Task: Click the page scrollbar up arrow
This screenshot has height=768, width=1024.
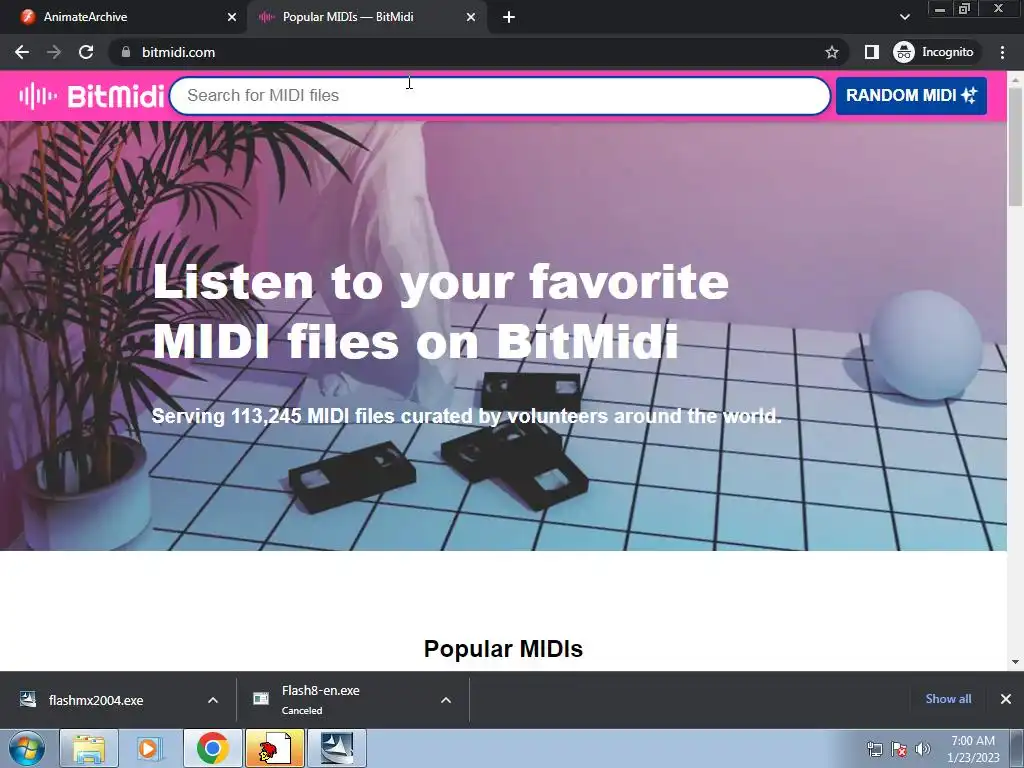Action: coord(1016,79)
